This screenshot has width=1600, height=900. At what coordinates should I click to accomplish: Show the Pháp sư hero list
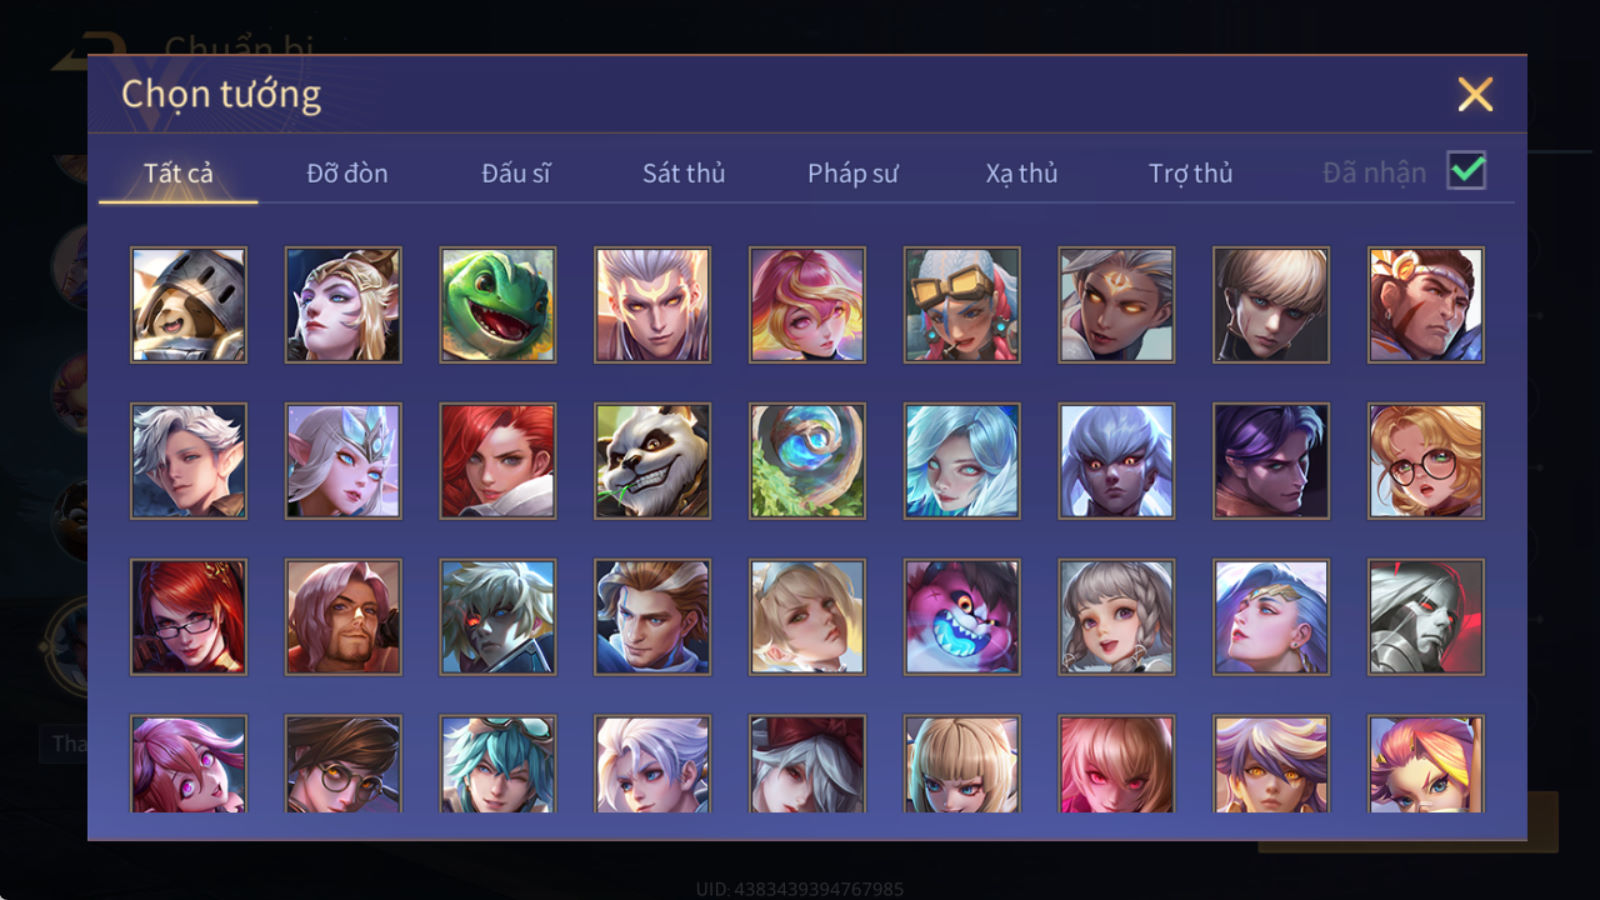click(x=853, y=173)
